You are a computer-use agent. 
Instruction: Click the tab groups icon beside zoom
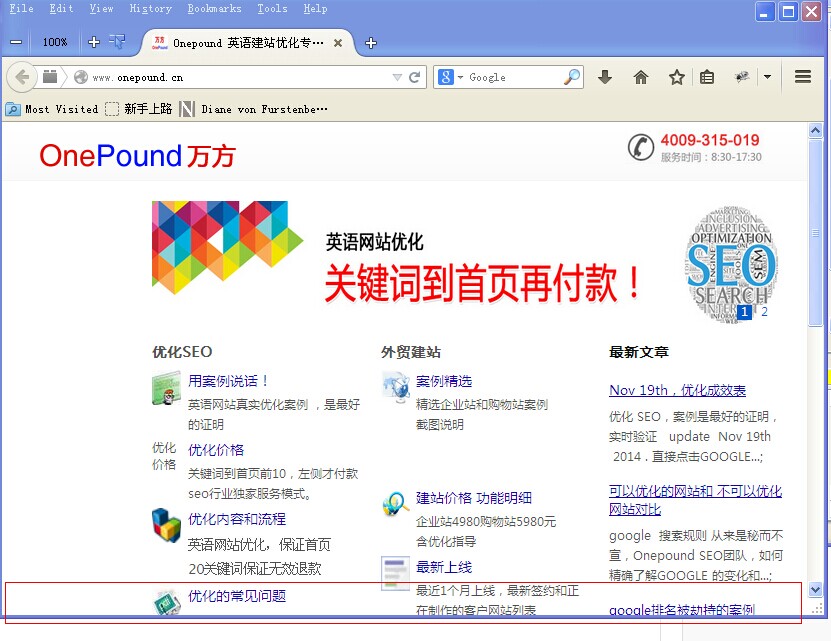click(117, 41)
